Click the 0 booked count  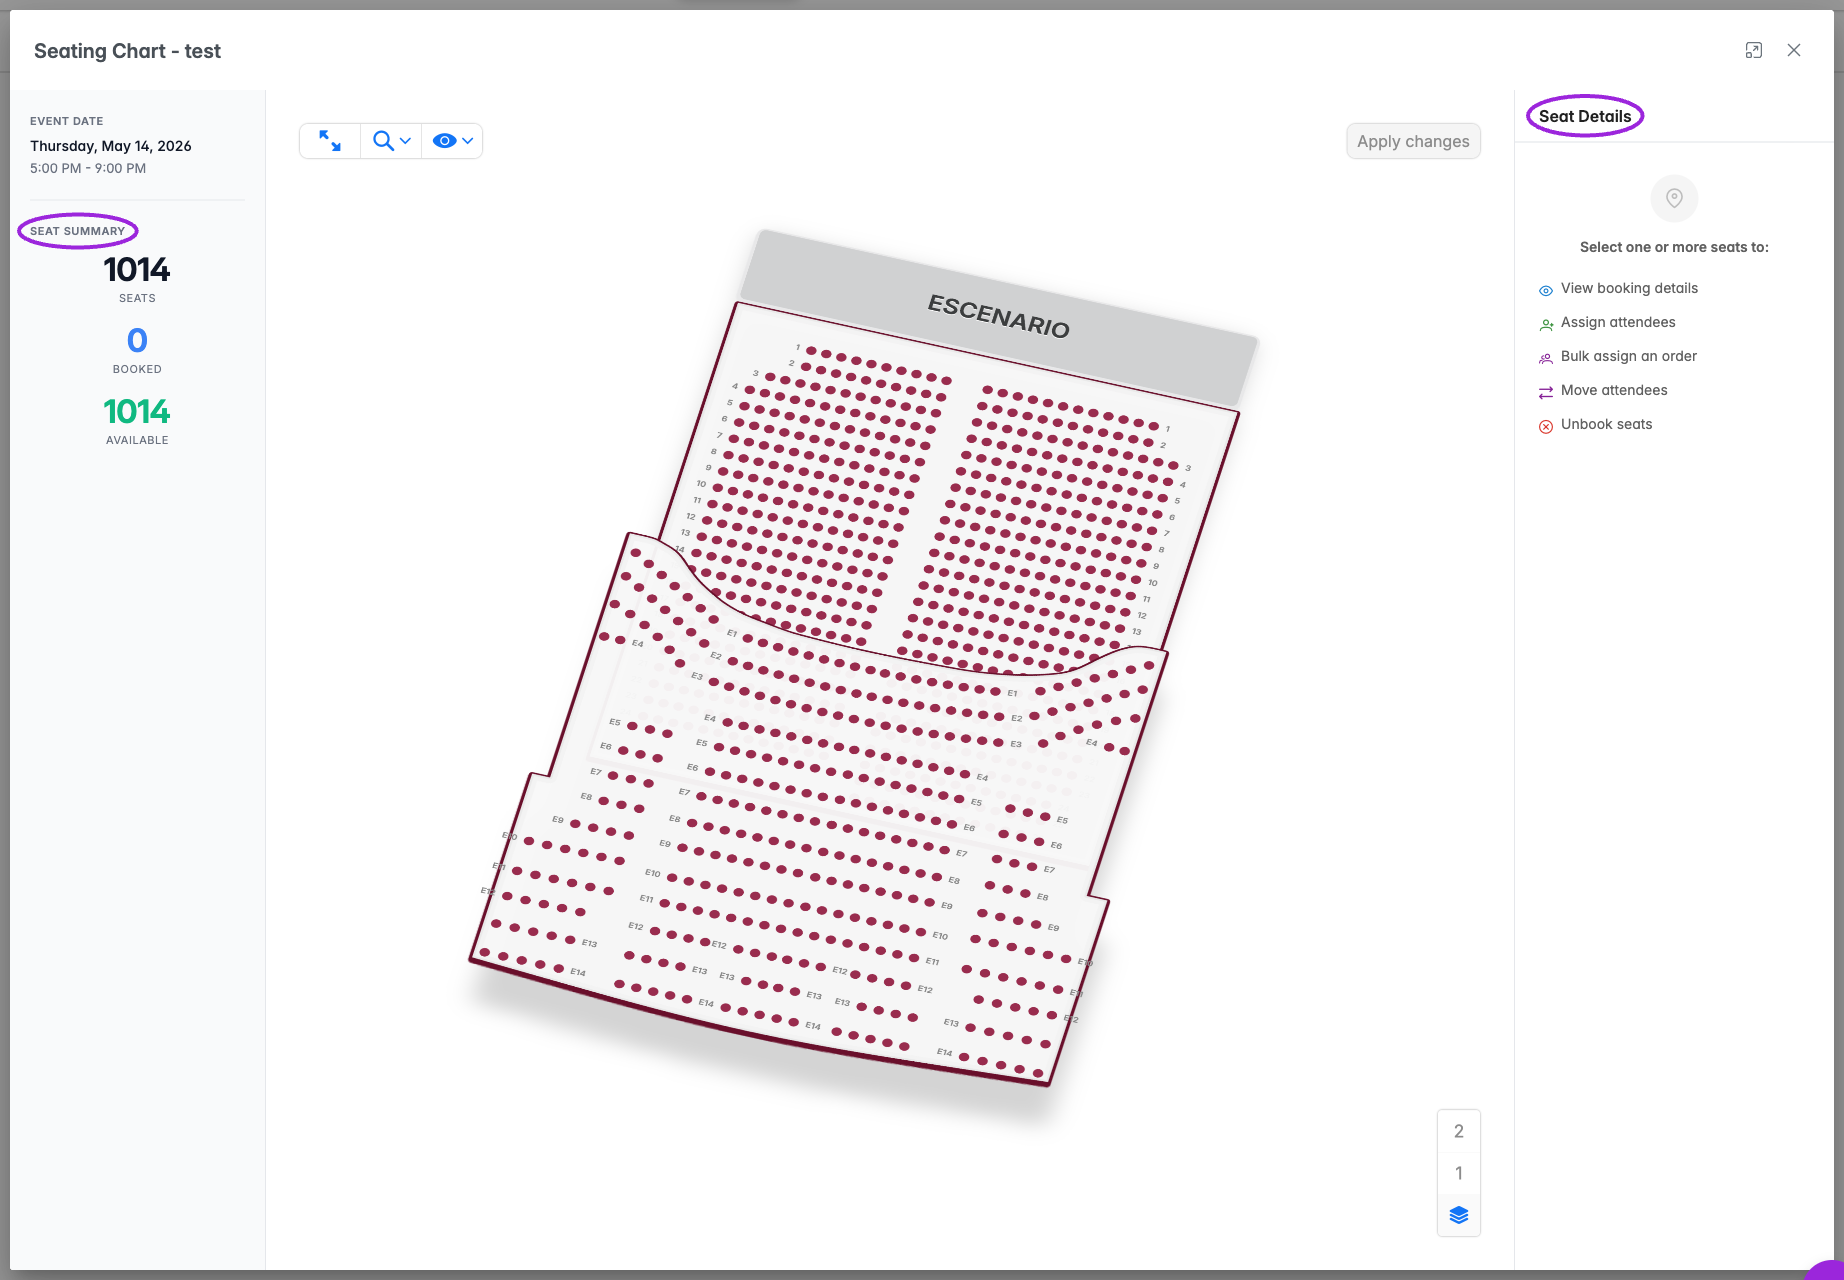click(x=137, y=341)
